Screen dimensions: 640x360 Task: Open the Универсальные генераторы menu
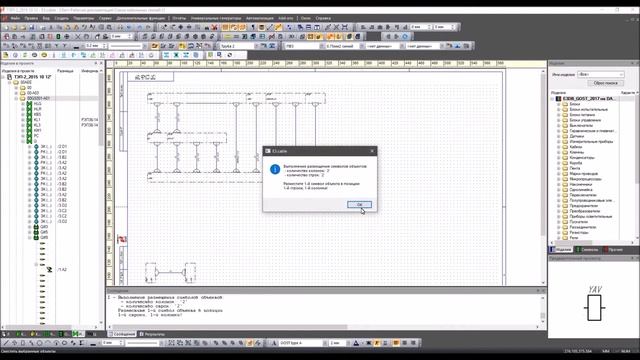216,18
